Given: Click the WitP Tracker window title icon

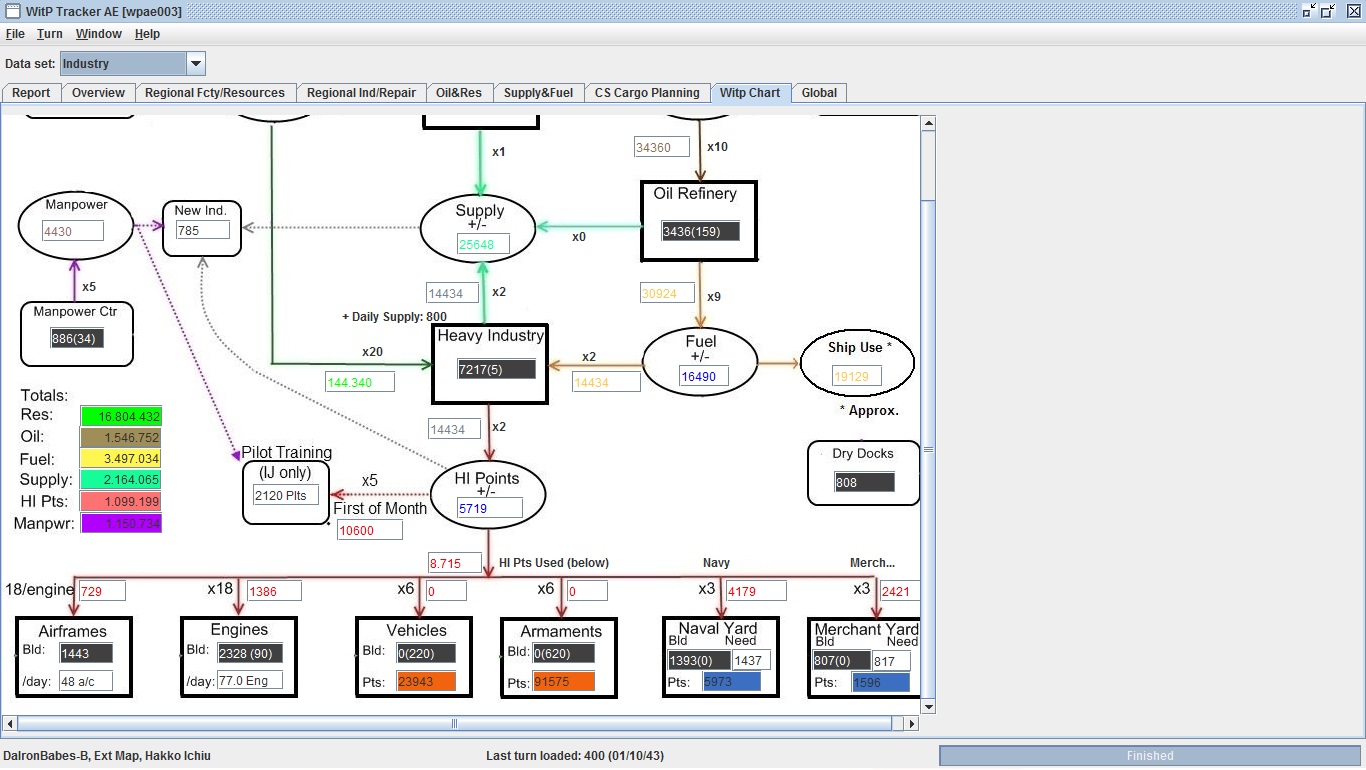Looking at the screenshot, I should pyautogui.click(x=11, y=11).
